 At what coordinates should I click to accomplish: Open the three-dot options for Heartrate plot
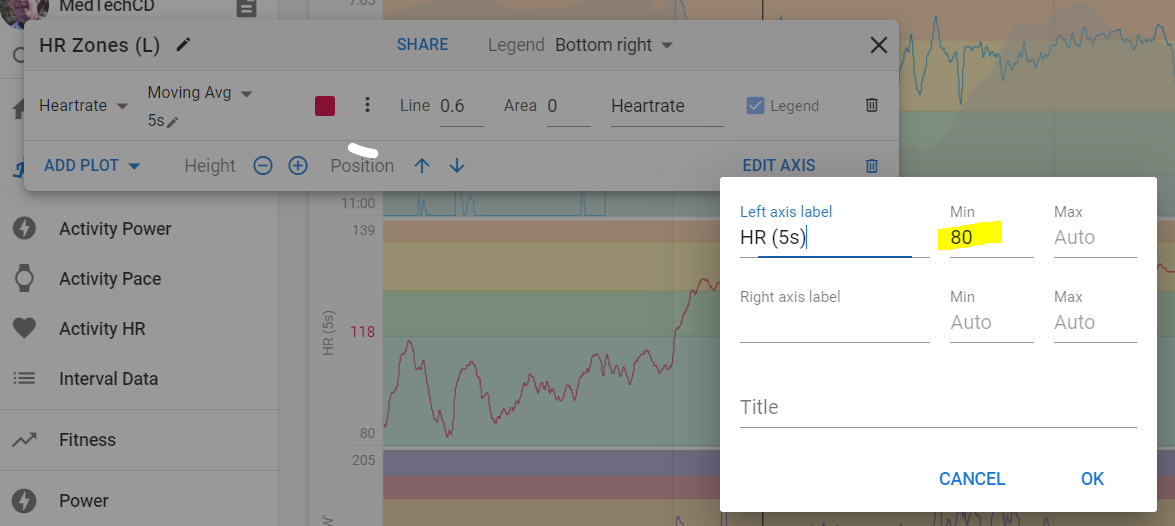pyautogui.click(x=366, y=105)
